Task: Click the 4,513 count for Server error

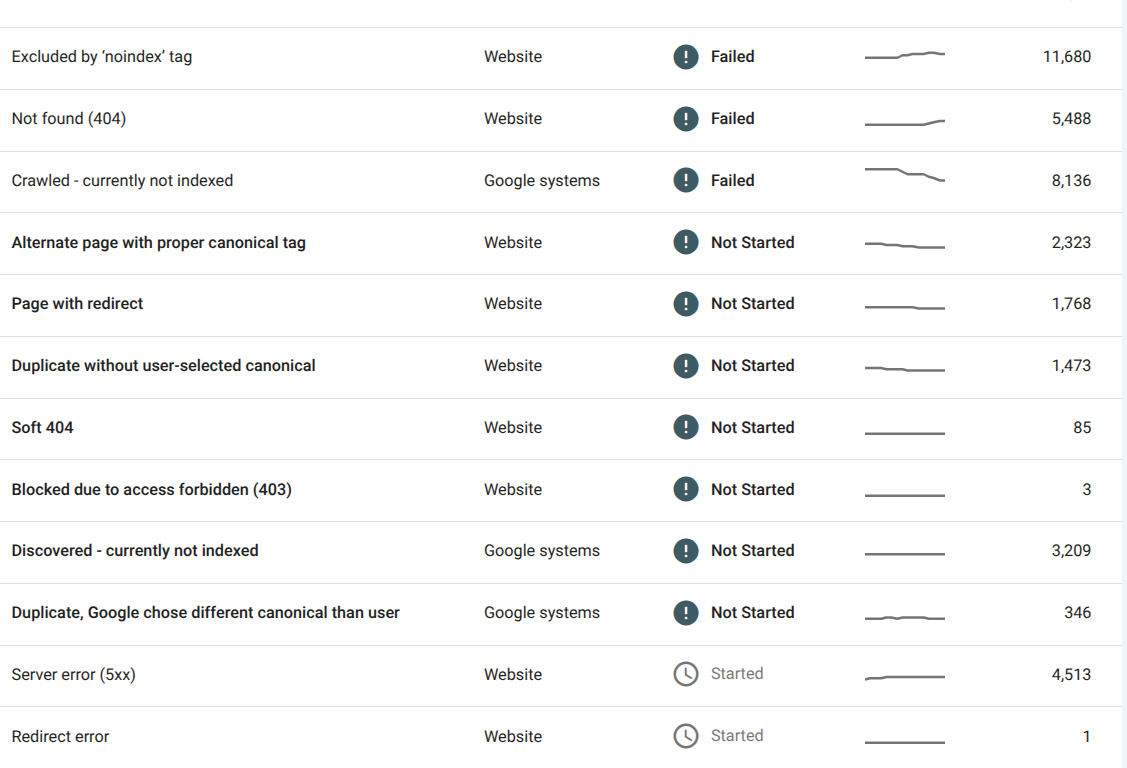Action: [x=1071, y=675]
